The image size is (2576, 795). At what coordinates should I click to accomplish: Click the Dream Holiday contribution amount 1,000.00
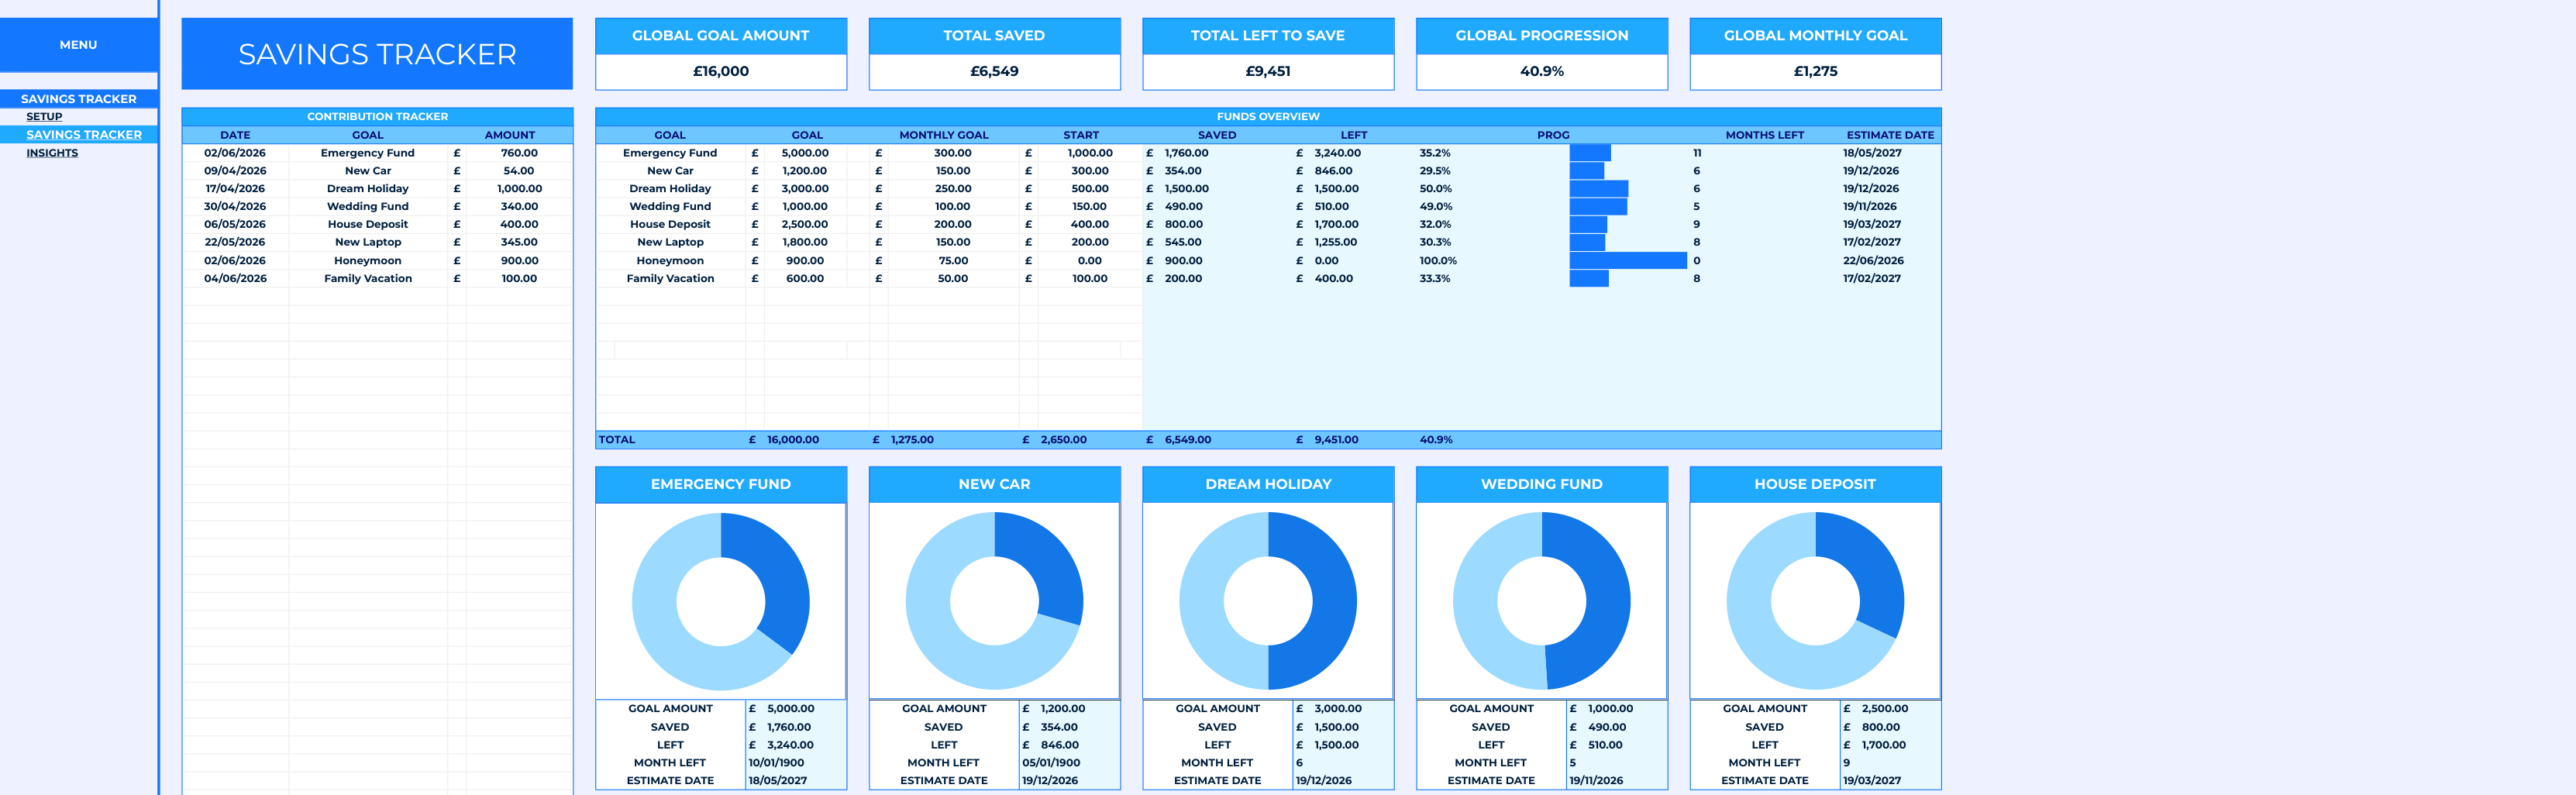point(519,189)
